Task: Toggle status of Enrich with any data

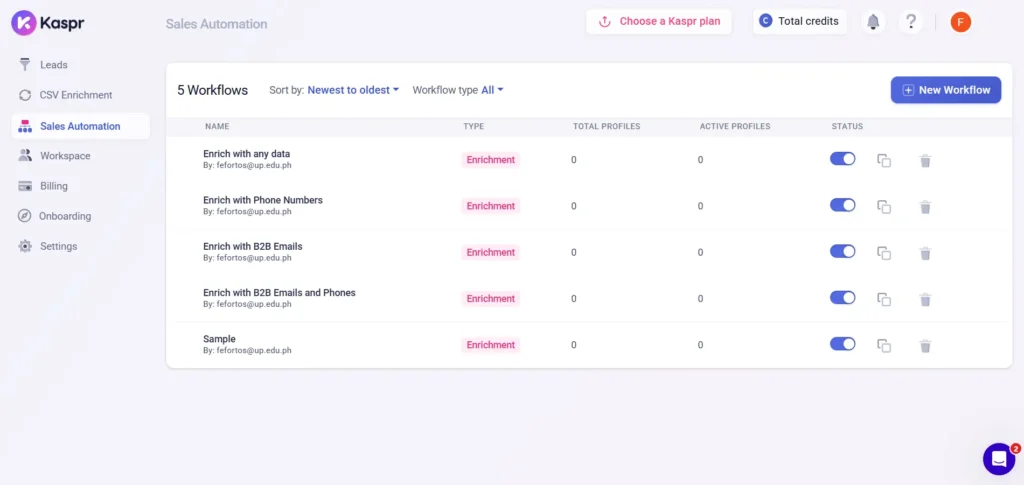Action: [842, 159]
